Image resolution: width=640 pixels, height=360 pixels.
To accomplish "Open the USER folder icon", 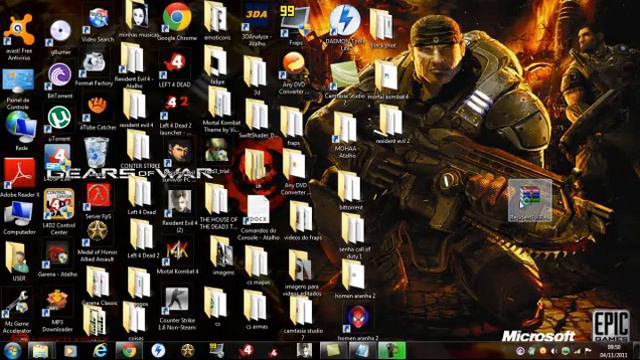I will pos(18,258).
